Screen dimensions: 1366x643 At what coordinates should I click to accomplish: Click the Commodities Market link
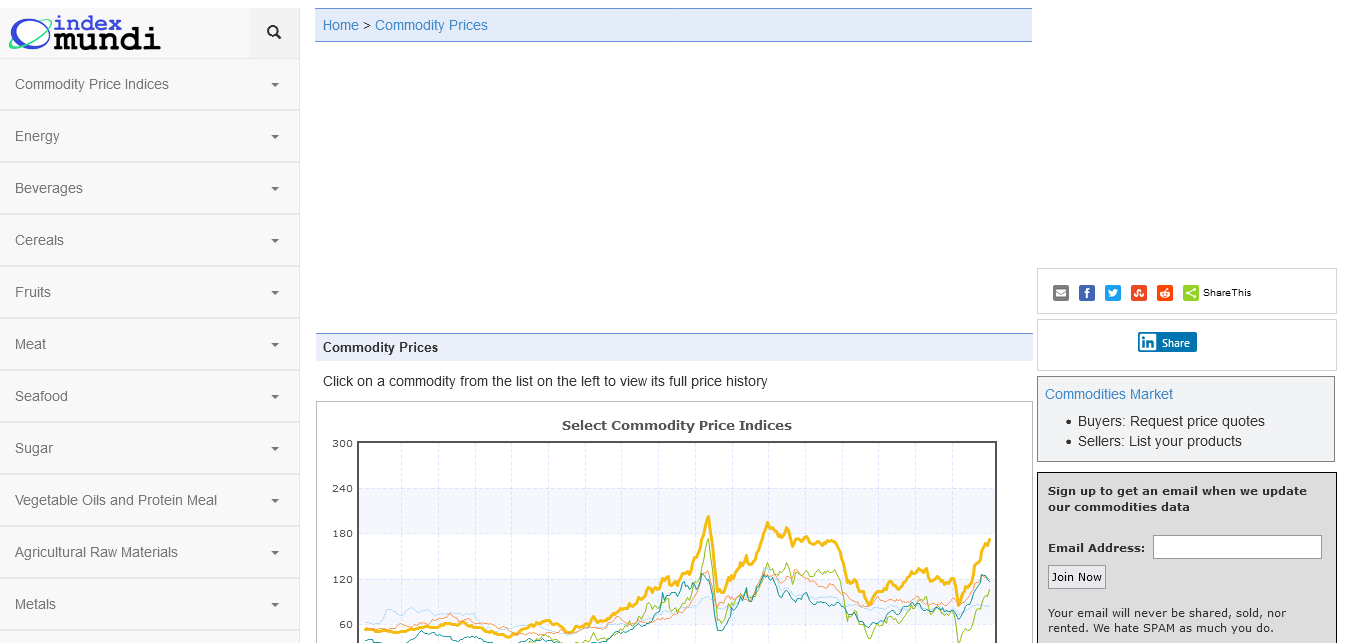[x=1108, y=394]
